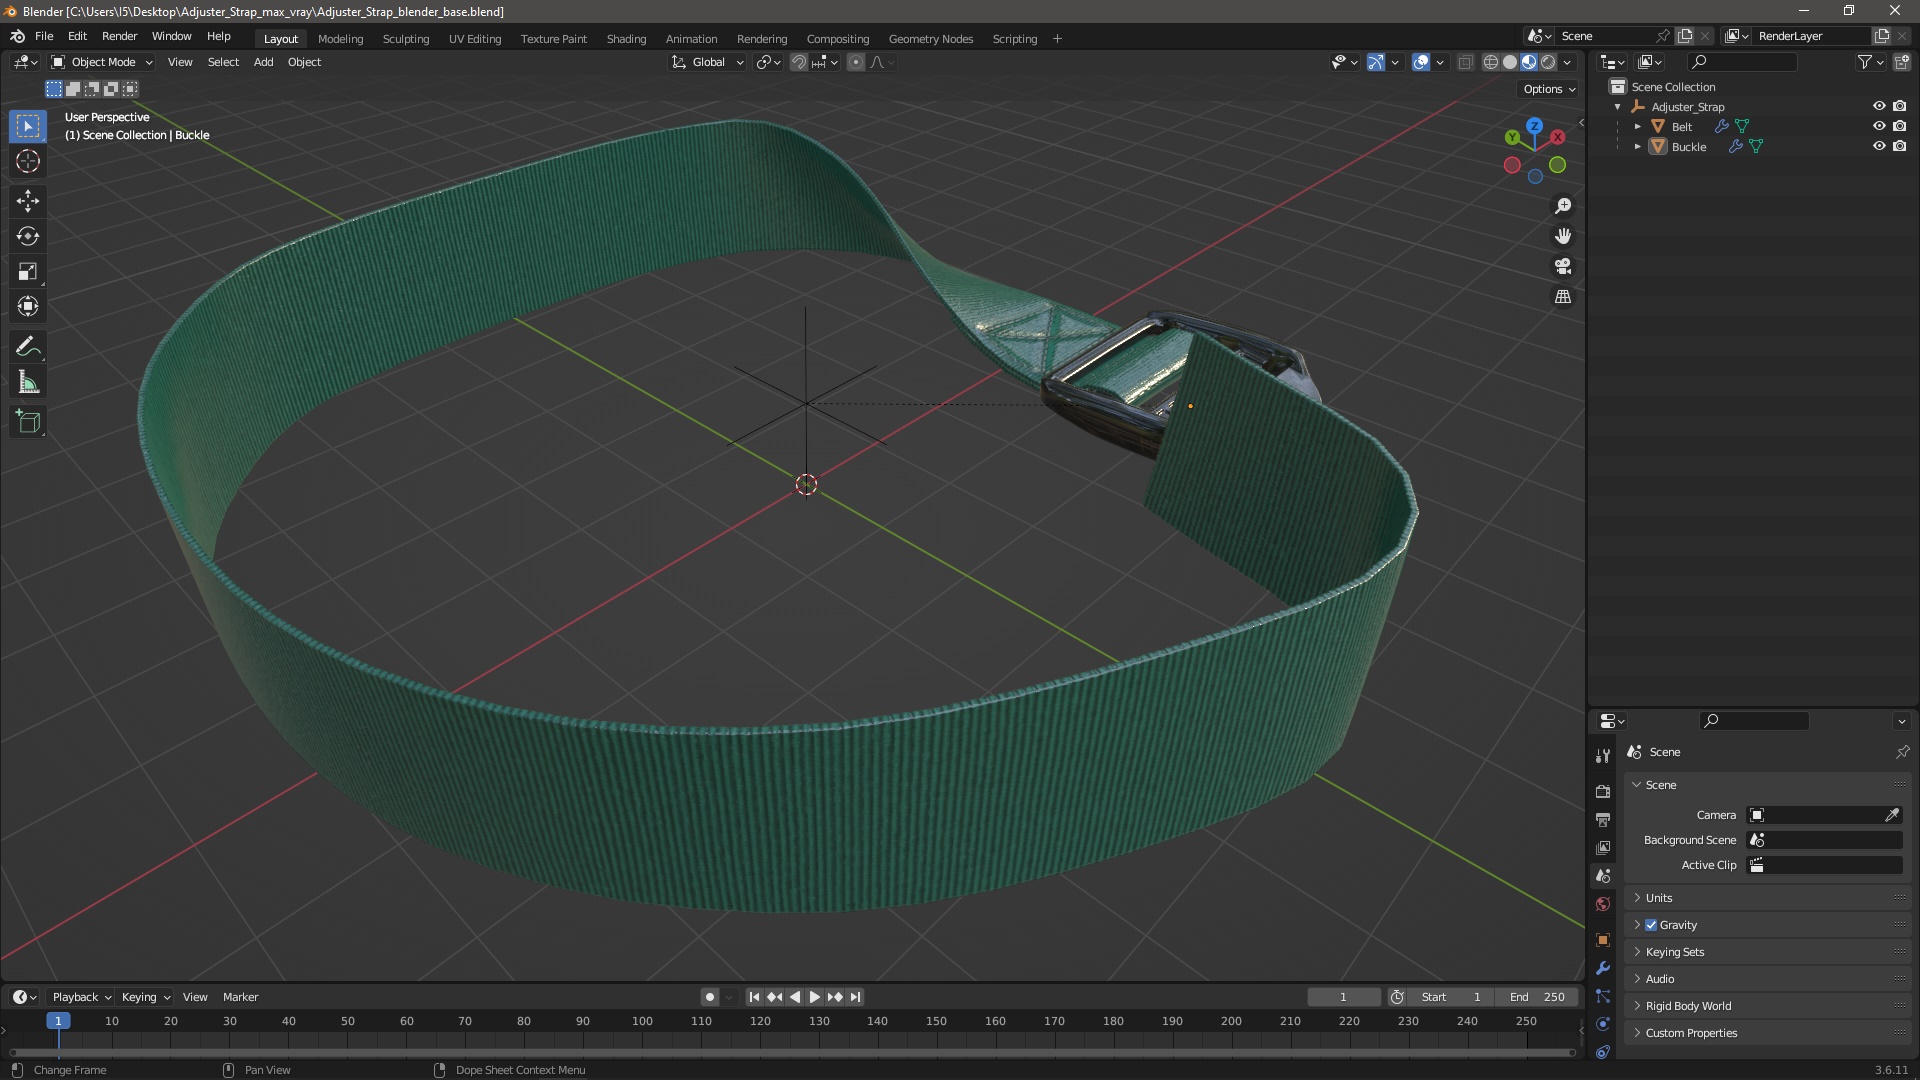This screenshot has height=1080, width=1920.
Task: Click the outliner search field
Action: tap(1742, 62)
